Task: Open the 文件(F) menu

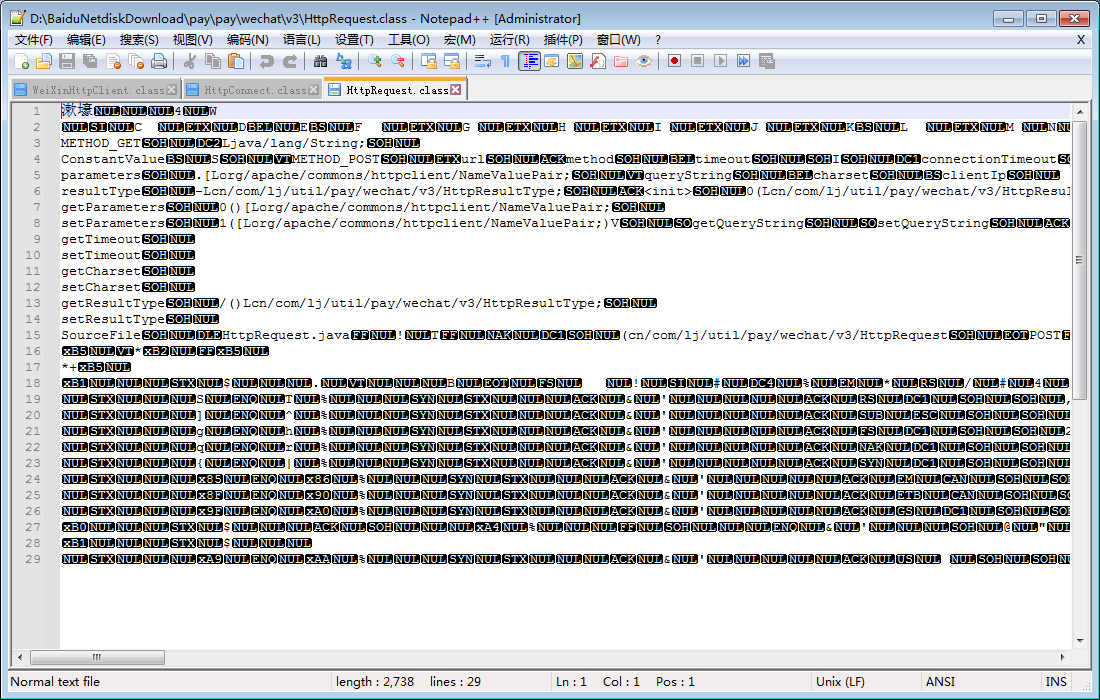Action: (x=34, y=40)
